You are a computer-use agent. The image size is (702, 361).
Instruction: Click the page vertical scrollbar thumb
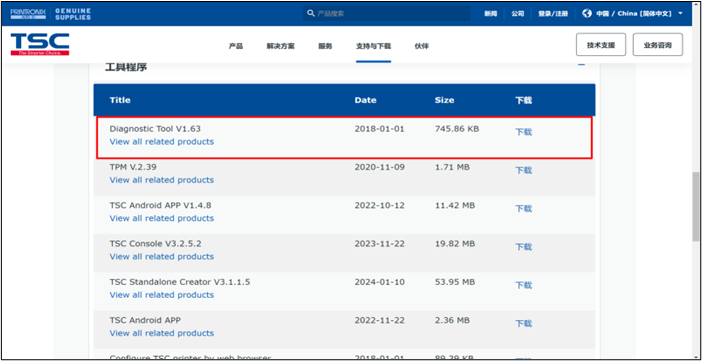pos(695,207)
